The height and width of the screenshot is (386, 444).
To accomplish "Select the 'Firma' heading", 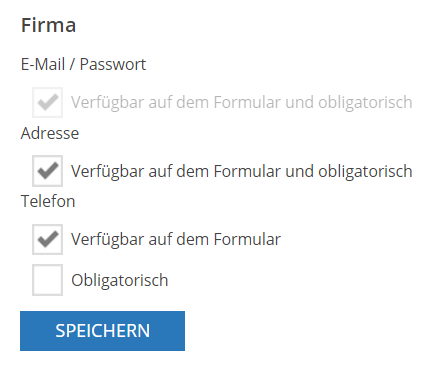I will [x=48, y=25].
